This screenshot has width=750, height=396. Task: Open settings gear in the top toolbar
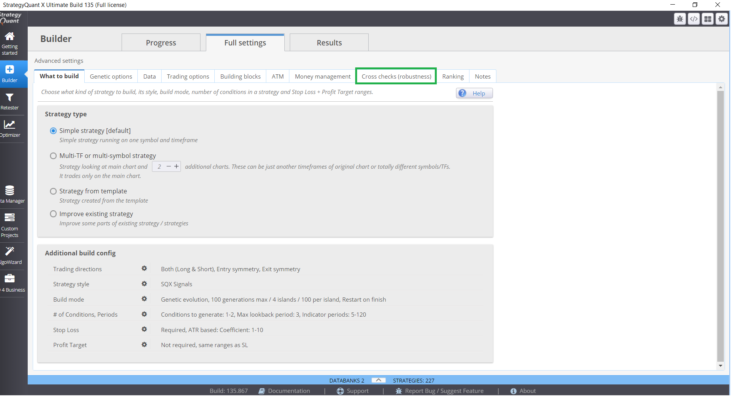coord(721,19)
